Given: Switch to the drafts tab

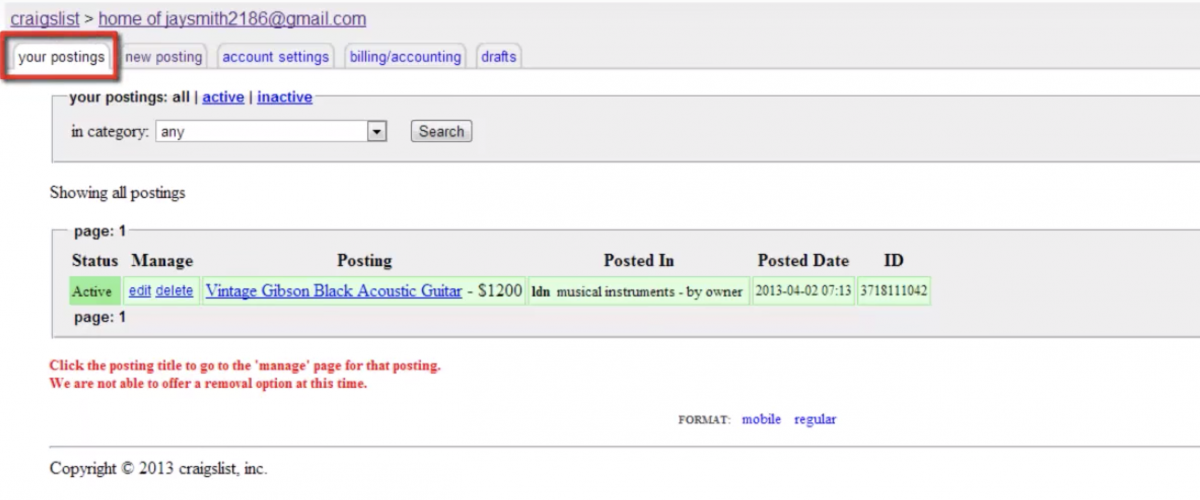Looking at the screenshot, I should pos(498,57).
